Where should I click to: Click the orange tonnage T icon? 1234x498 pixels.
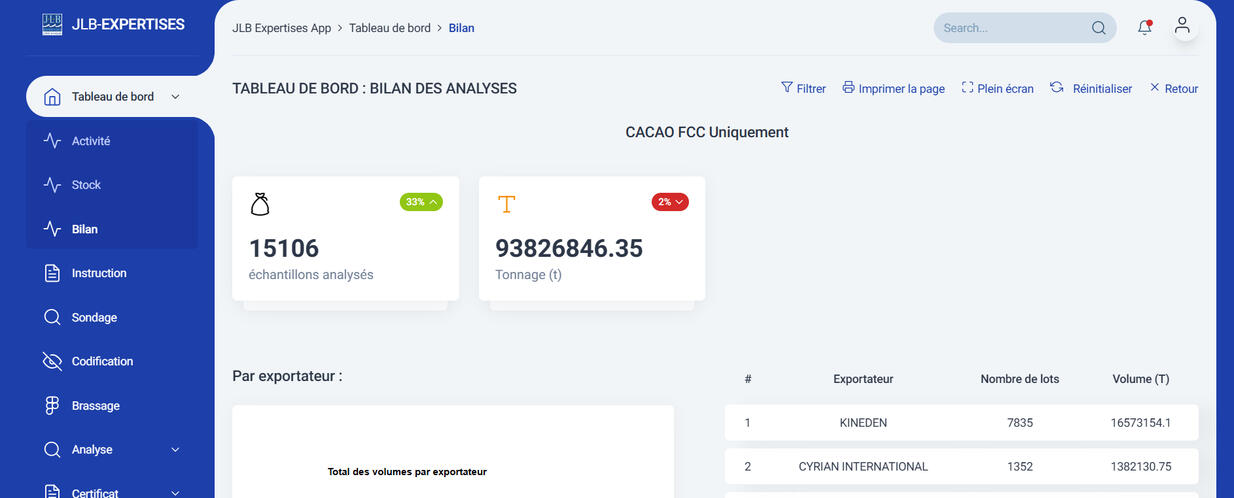(x=507, y=204)
